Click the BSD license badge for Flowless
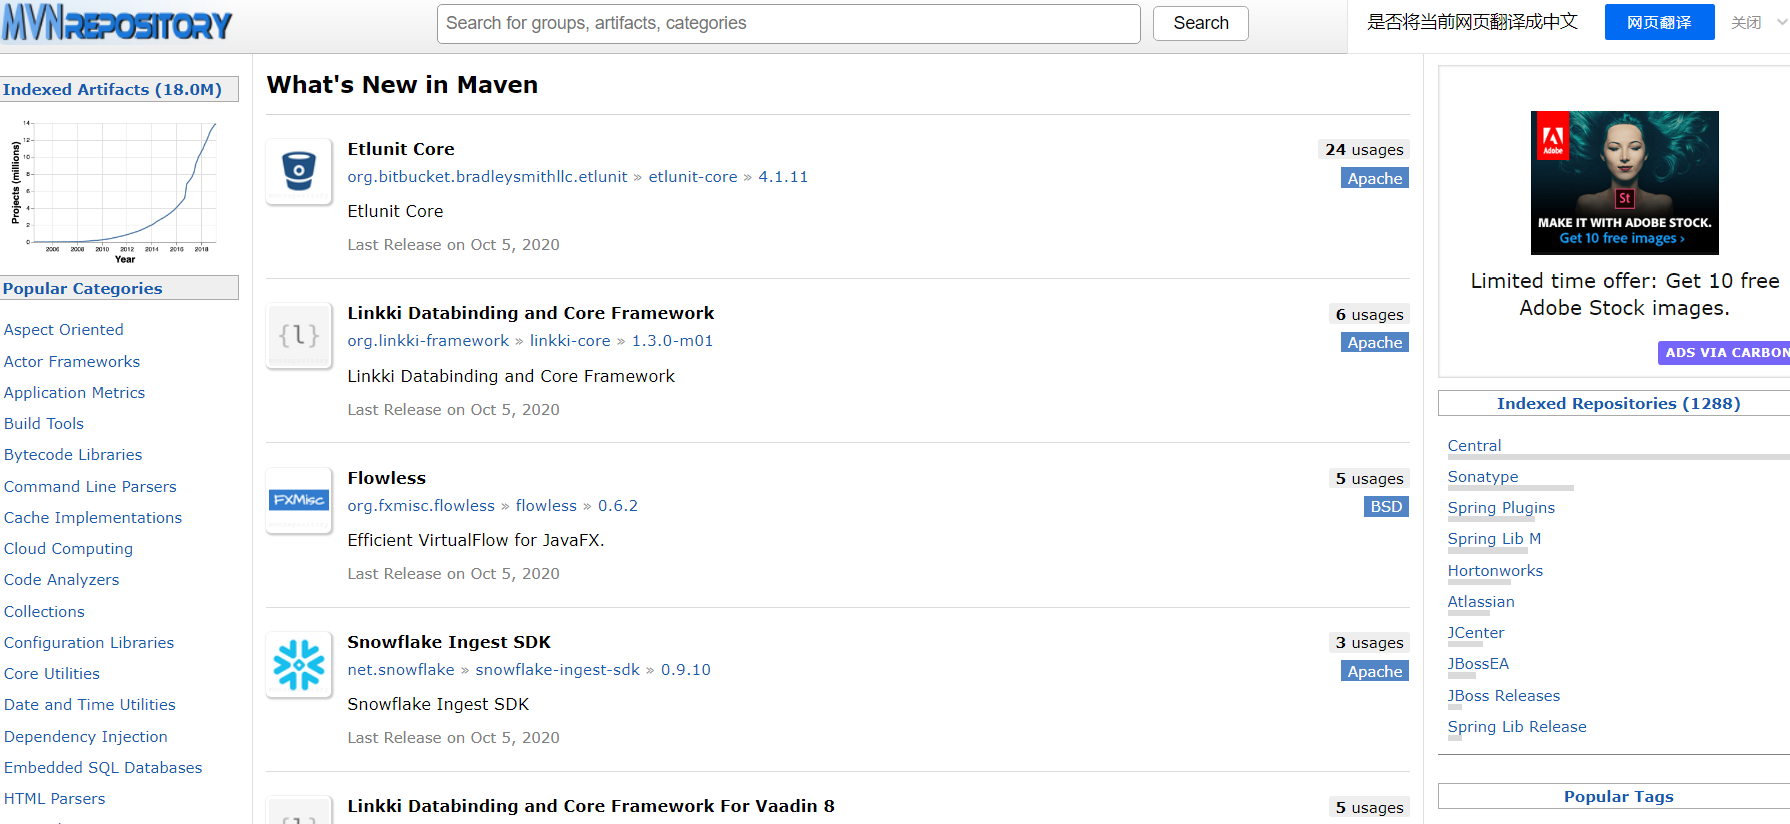Viewport: 1790px width, 824px height. click(1386, 507)
